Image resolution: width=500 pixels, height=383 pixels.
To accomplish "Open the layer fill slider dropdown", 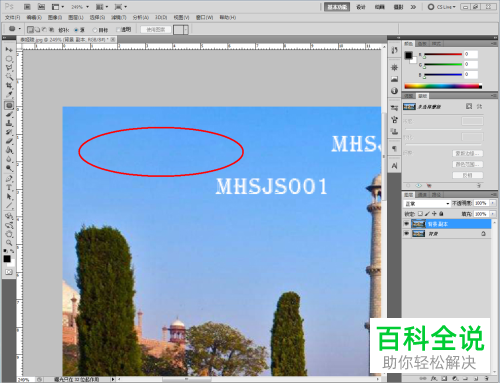I will pos(493,214).
